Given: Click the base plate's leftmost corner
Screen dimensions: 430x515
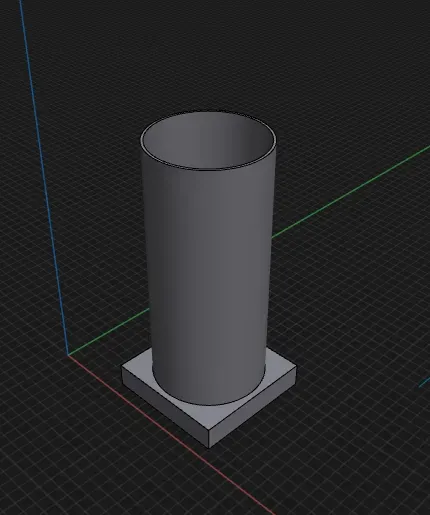Looking at the screenshot, I should click(122, 368).
